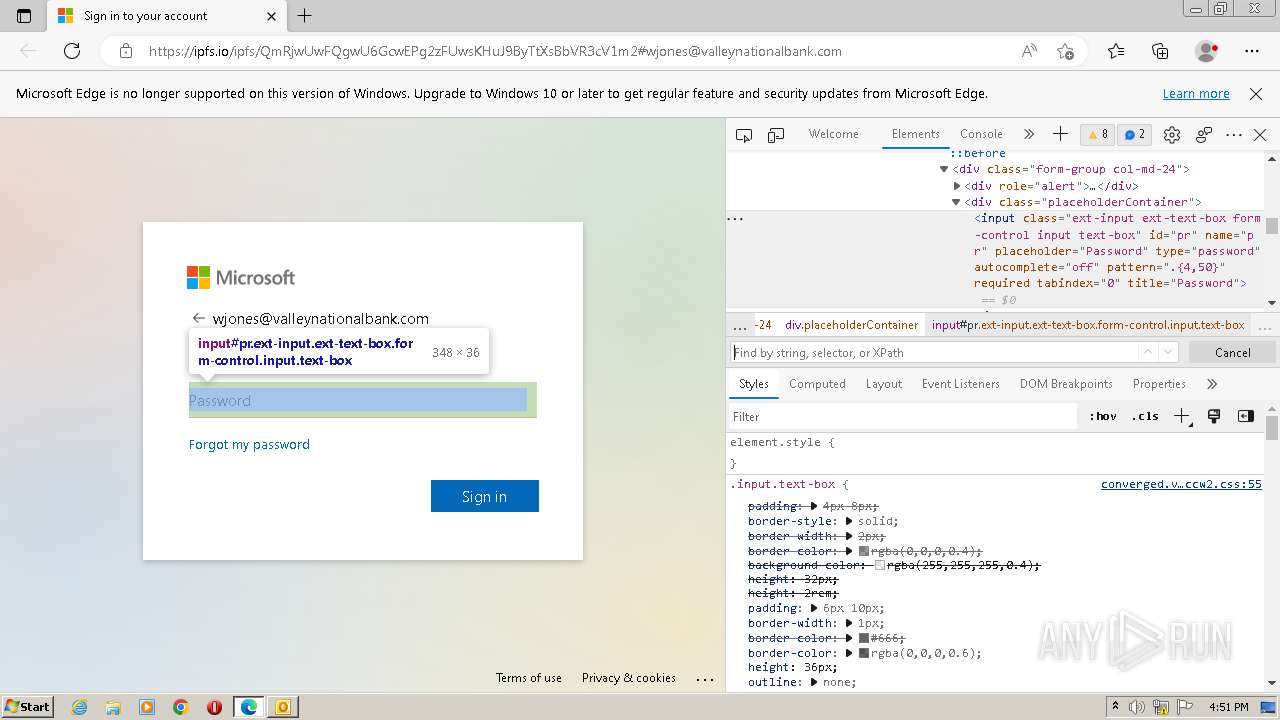Viewport: 1280px width, 720px height.
Task: Show the 8 warnings badge
Action: (1098, 134)
